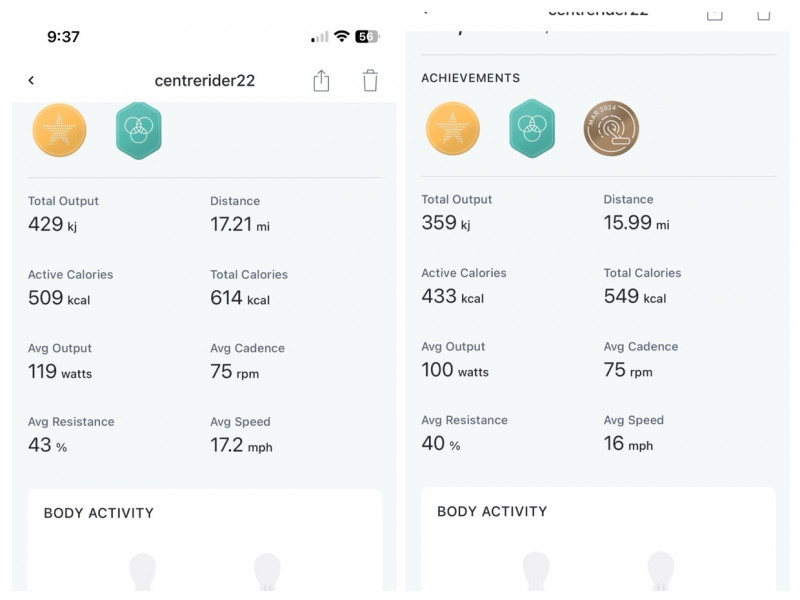The width and height of the screenshot is (800, 600).
Task: Select the 16 mph Avg Speed stat
Action: [x=627, y=443]
